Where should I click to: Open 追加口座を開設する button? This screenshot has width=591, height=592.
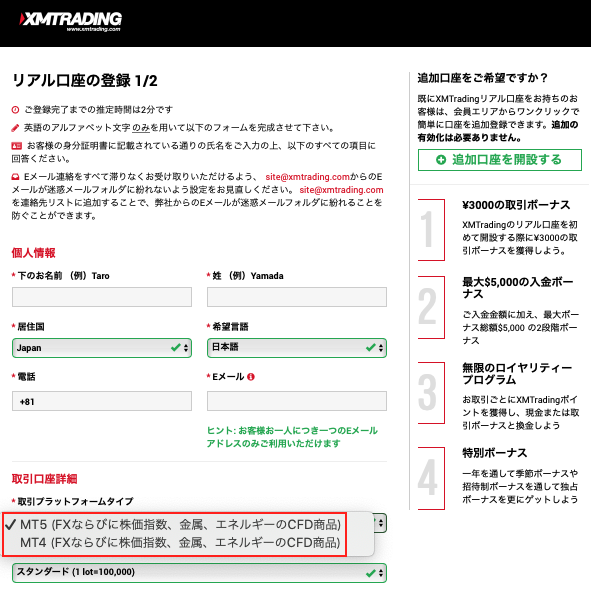(500, 160)
